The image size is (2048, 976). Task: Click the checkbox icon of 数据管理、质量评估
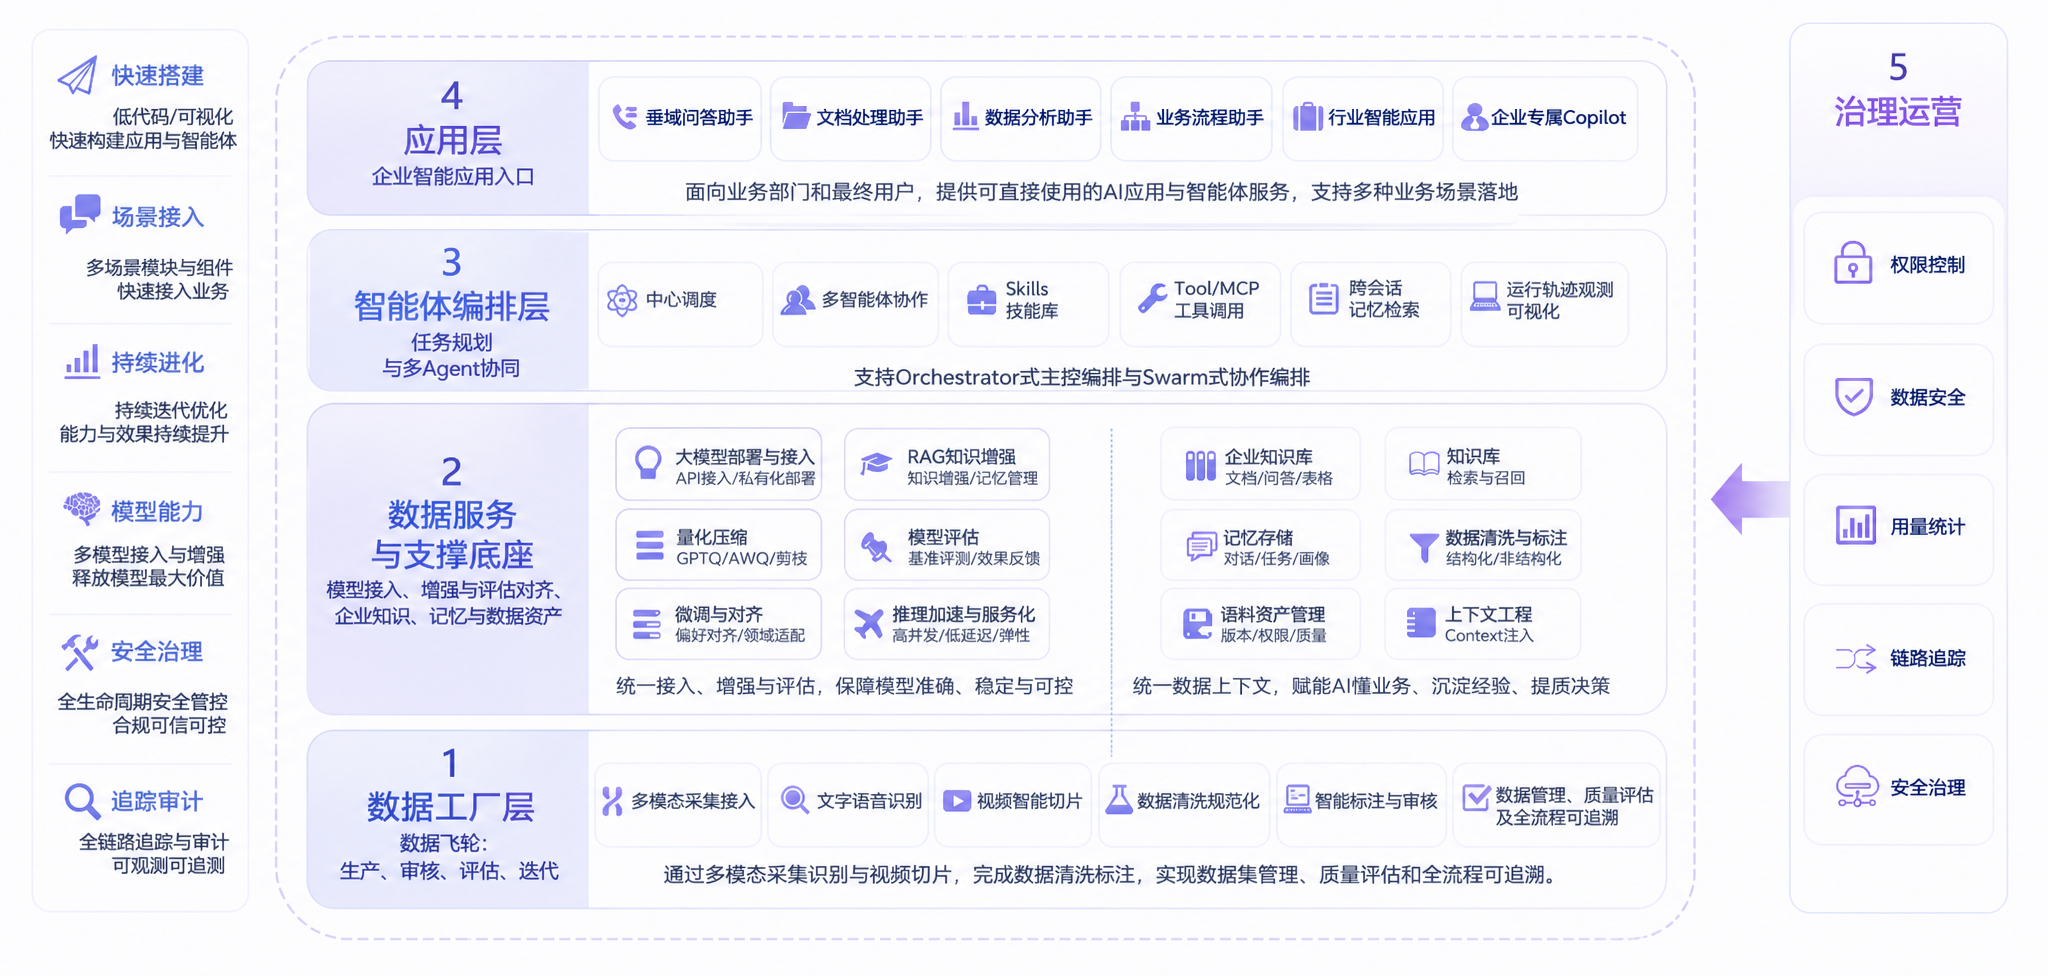click(1475, 798)
